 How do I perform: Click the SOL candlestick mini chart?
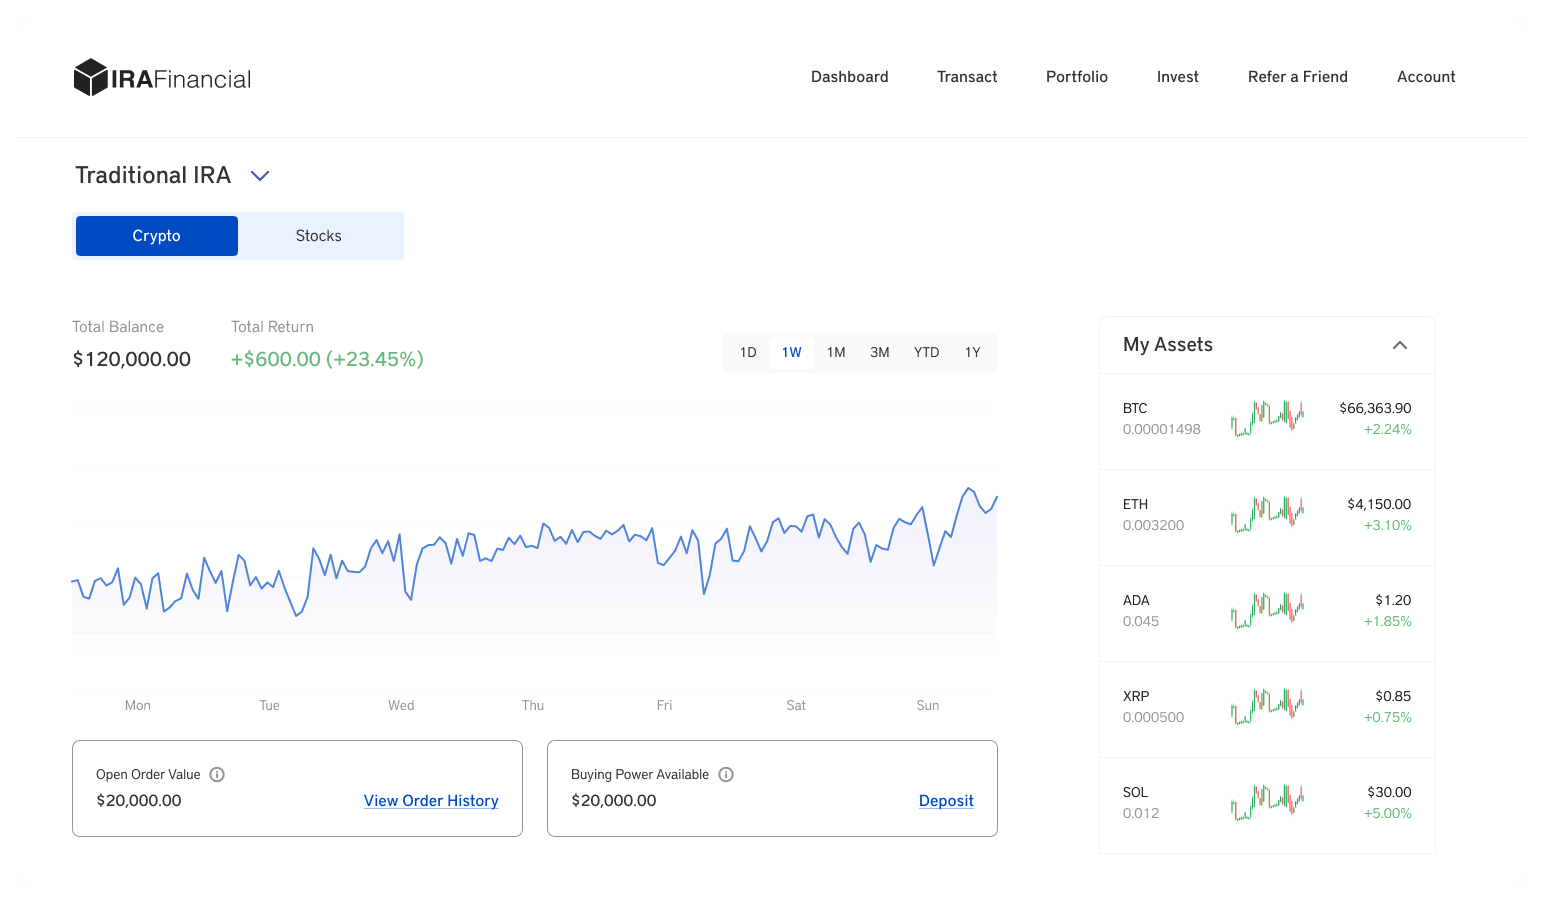pos(1267,803)
